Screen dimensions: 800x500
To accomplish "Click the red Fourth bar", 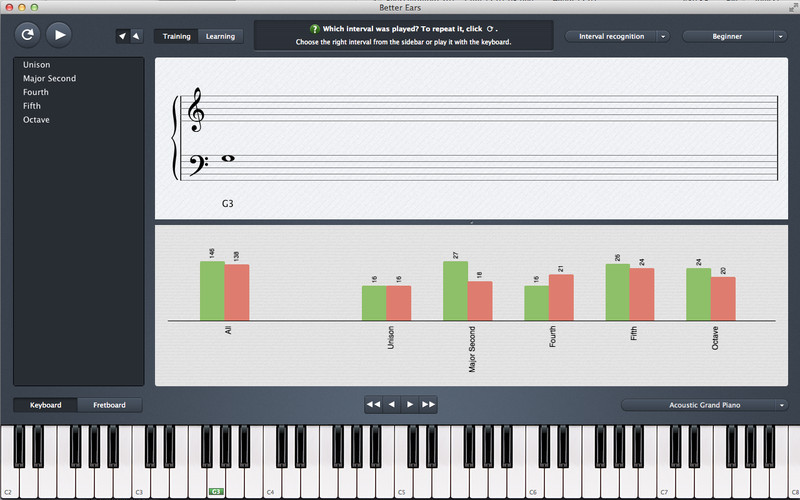I will pyautogui.click(x=561, y=297).
